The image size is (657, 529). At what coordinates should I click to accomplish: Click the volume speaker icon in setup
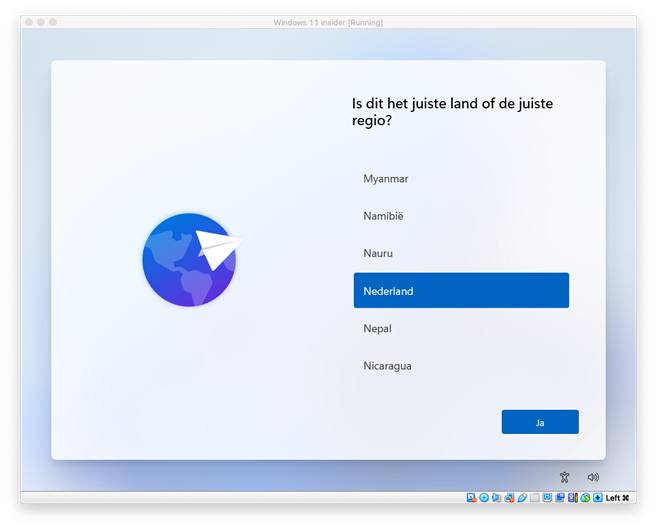[593, 477]
